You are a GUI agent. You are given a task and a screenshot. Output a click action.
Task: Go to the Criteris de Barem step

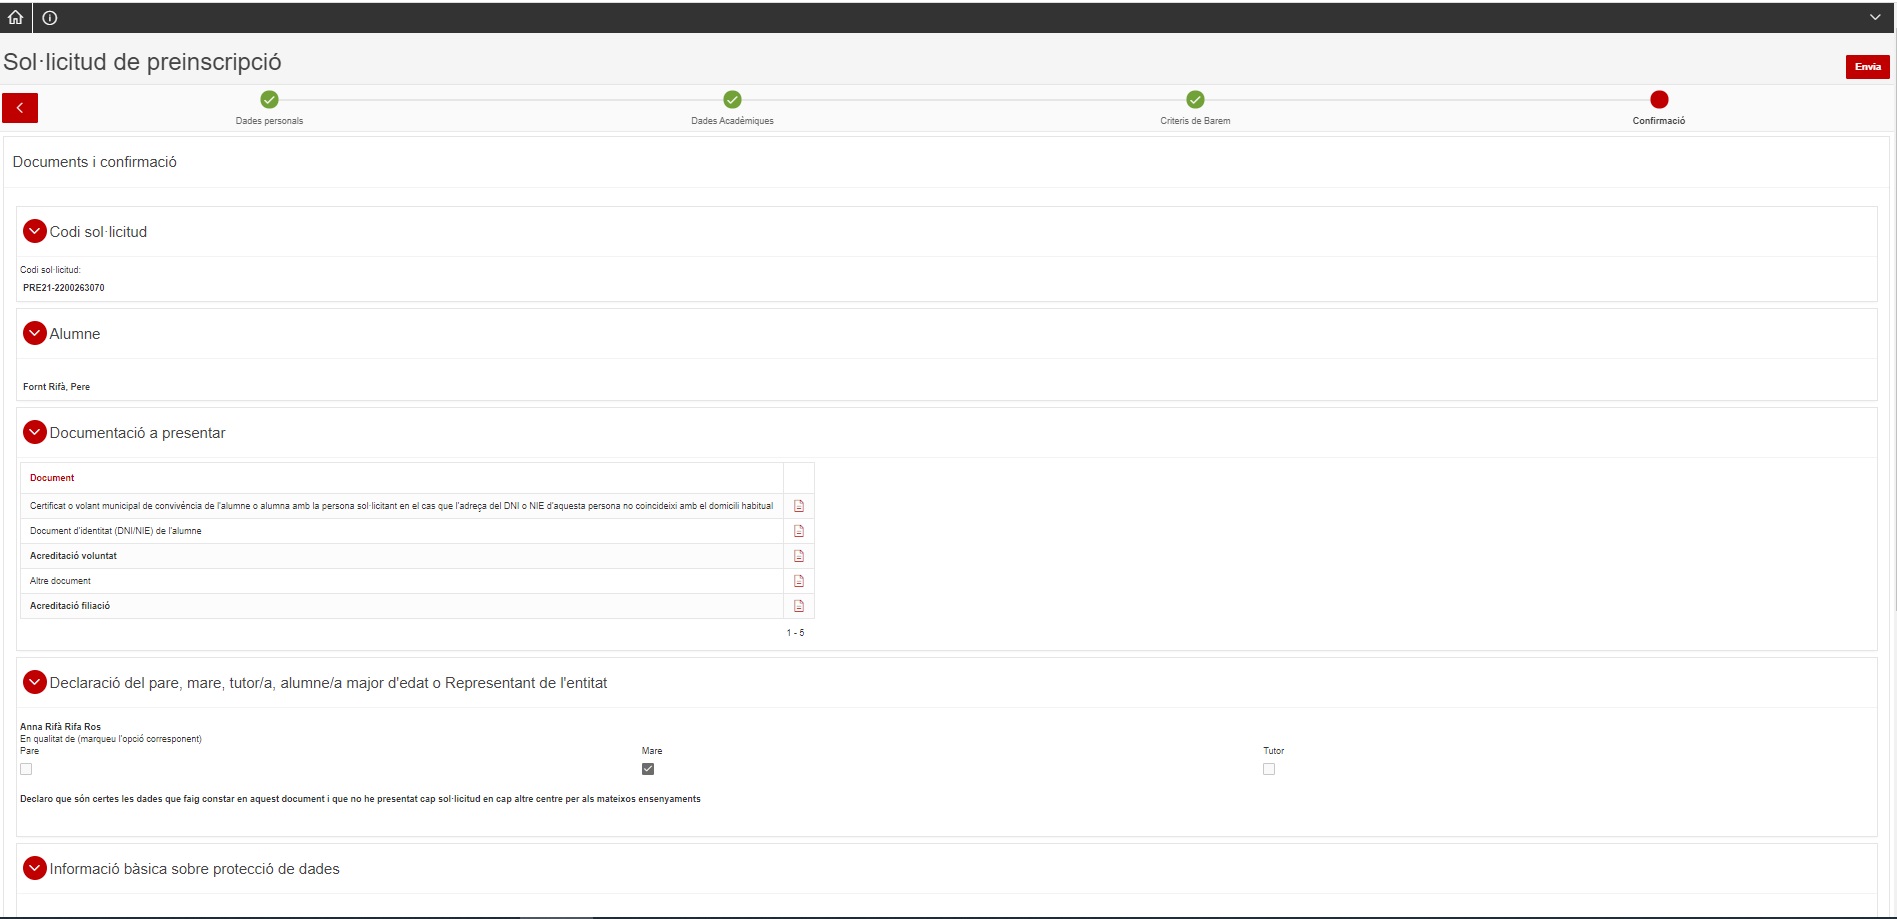pos(1195,99)
